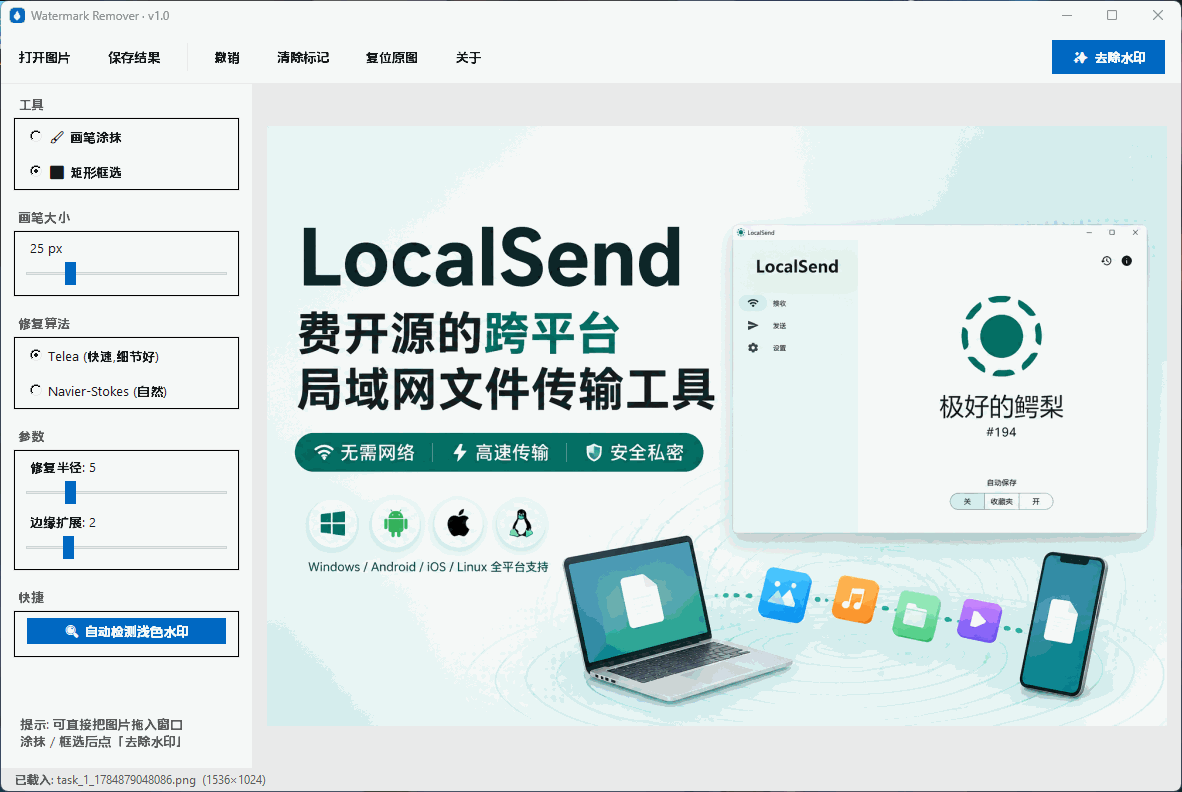1182x792 pixels.
Task: Click the shield icon beside 安全私密
Action: click(x=594, y=452)
